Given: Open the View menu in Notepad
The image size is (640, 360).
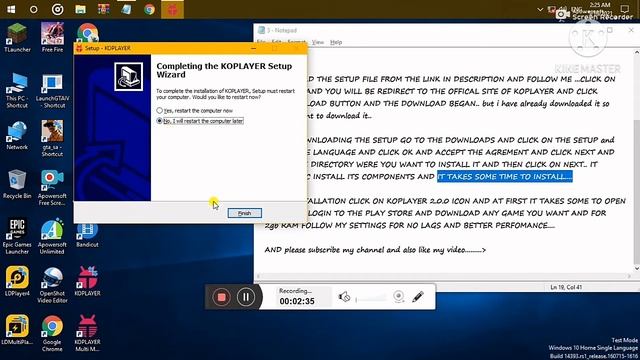Looking at the screenshot, I should tap(318, 42).
